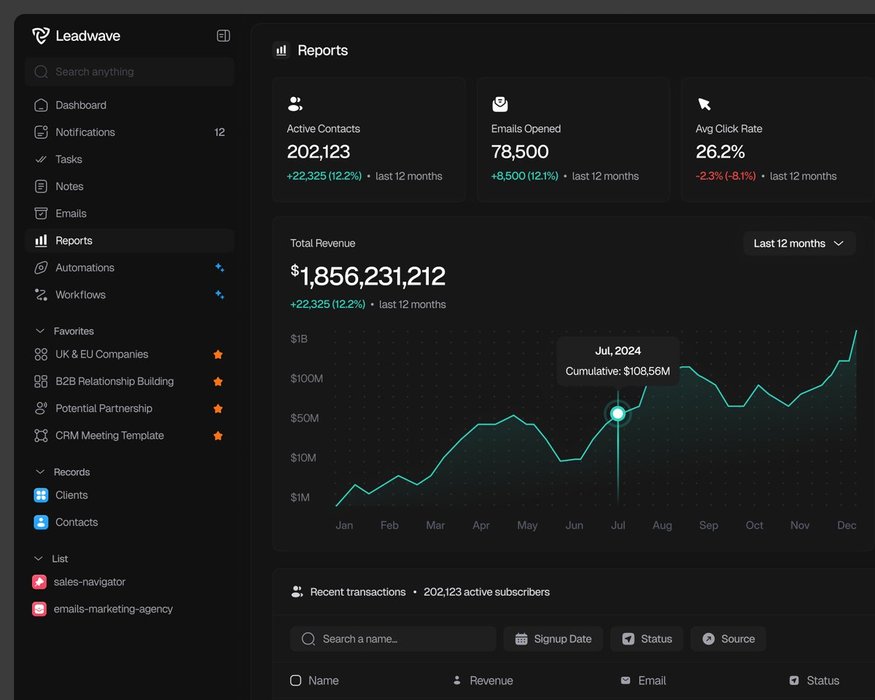Click the Emails Opened envelope icon

(x=500, y=104)
